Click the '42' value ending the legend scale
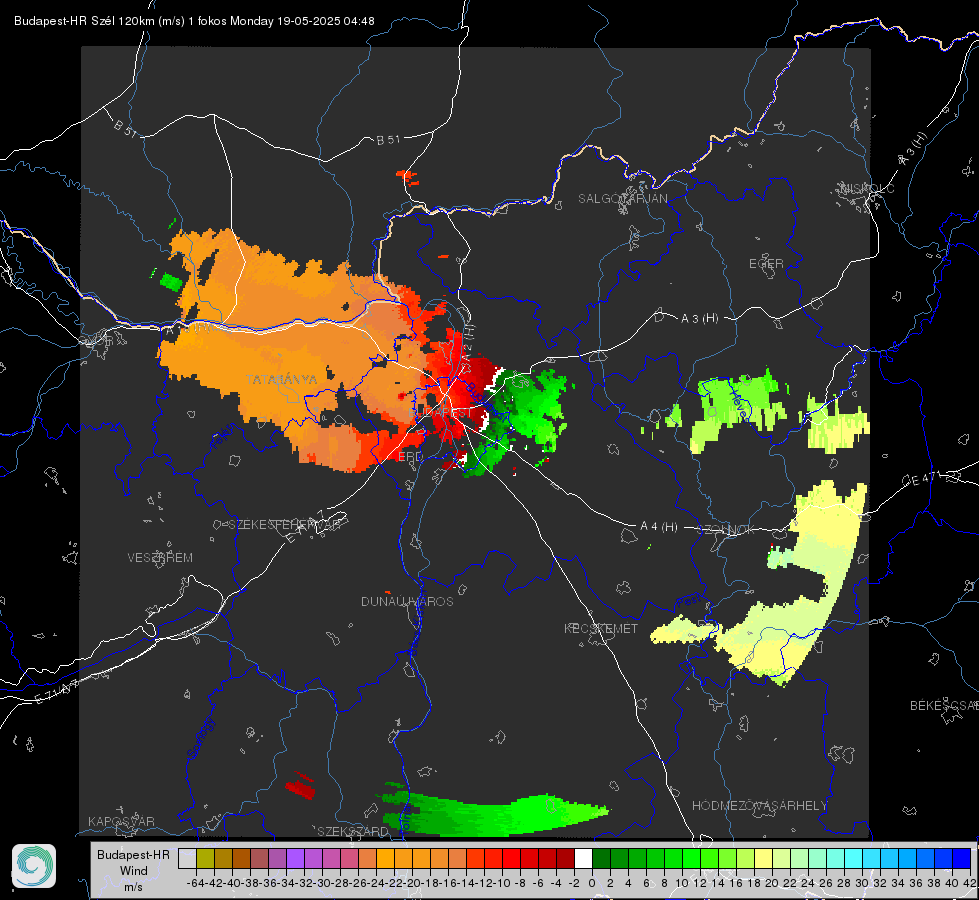This screenshot has width=979, height=900. [x=970, y=883]
